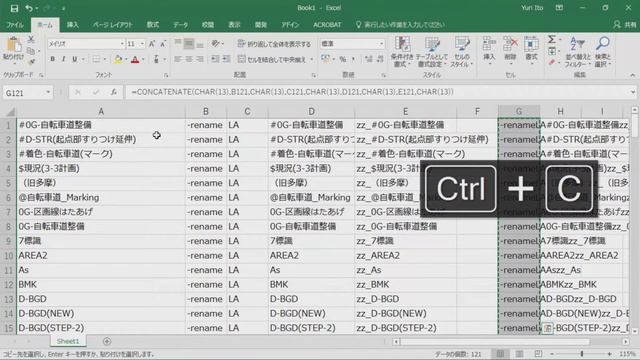The image size is (640, 360).
Task: Open the font size dropdown showing 11
Action: point(142,44)
